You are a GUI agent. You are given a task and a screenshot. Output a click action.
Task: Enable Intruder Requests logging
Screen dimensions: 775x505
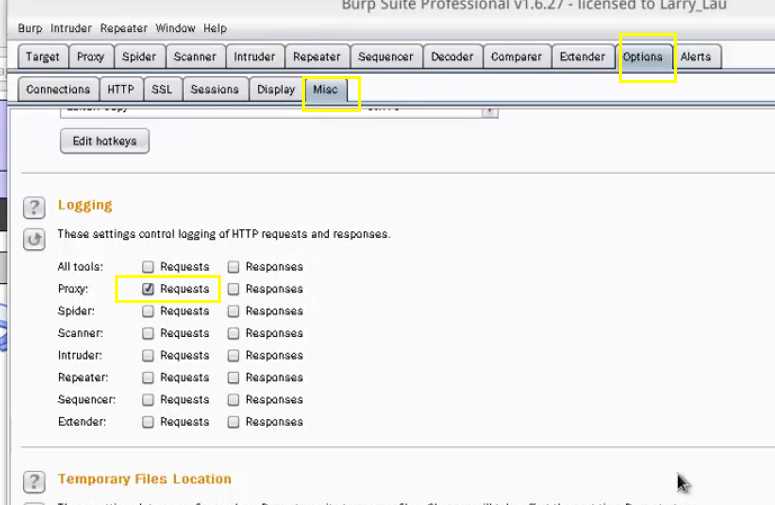tap(148, 356)
